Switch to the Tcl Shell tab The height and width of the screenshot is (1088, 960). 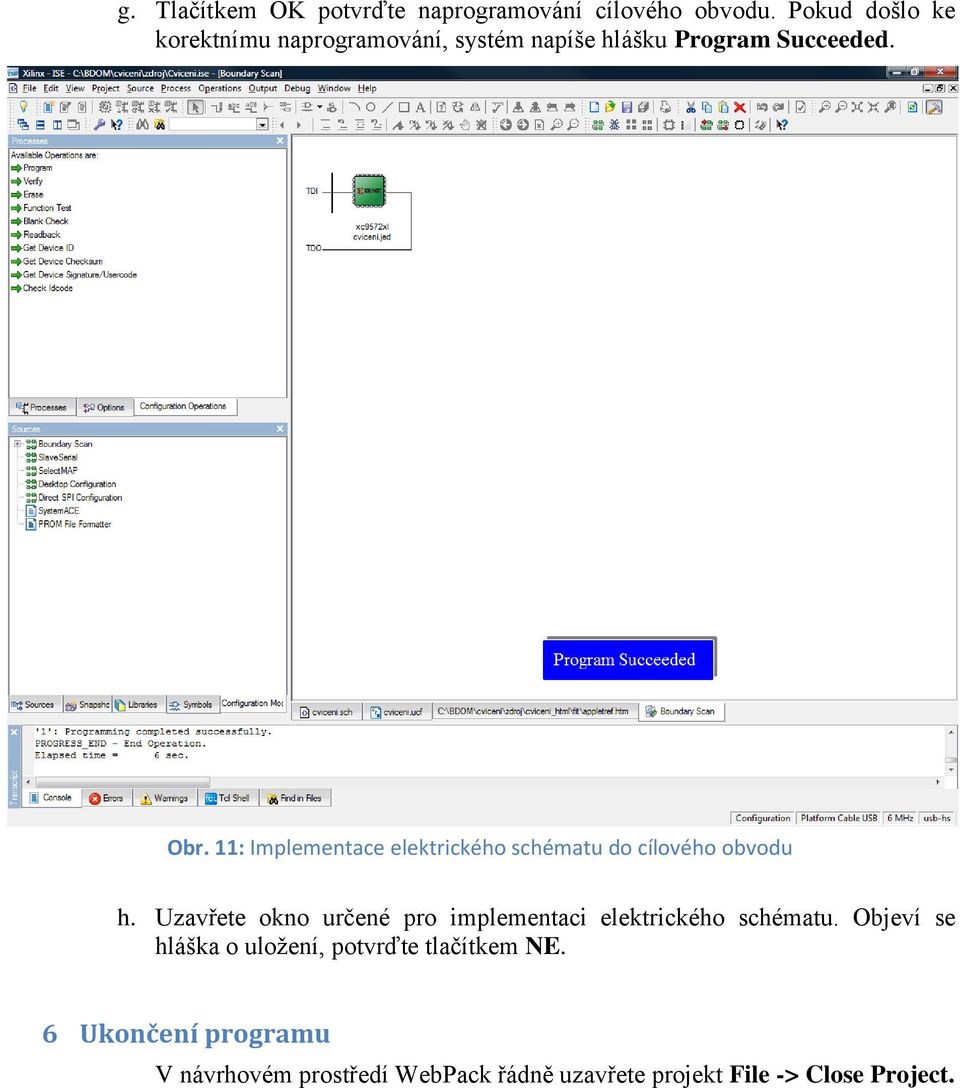click(x=228, y=798)
